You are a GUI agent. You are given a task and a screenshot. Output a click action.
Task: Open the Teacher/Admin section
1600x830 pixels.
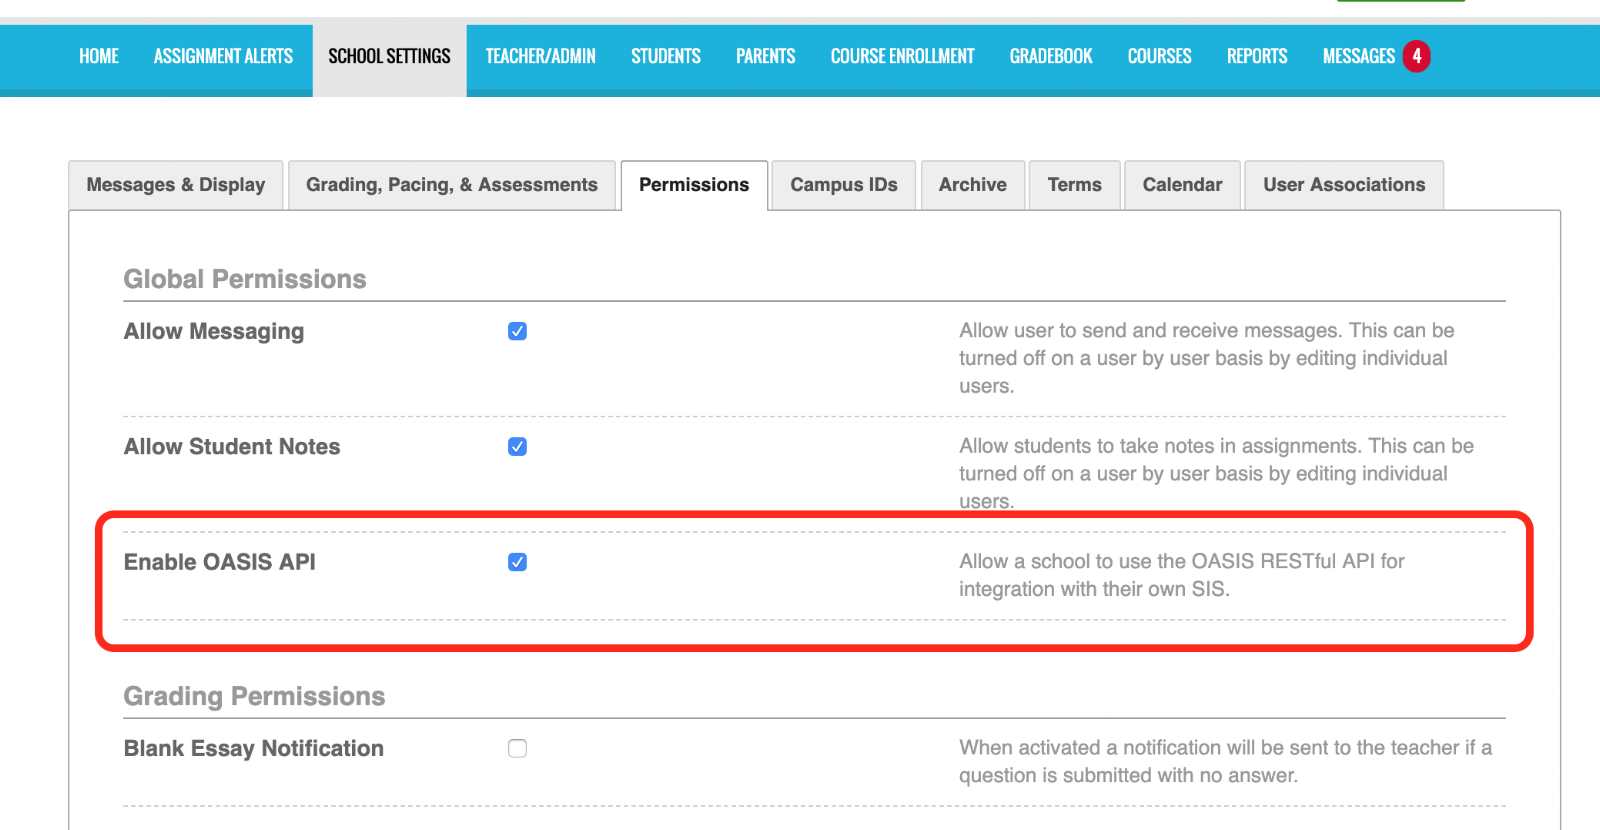tap(540, 56)
